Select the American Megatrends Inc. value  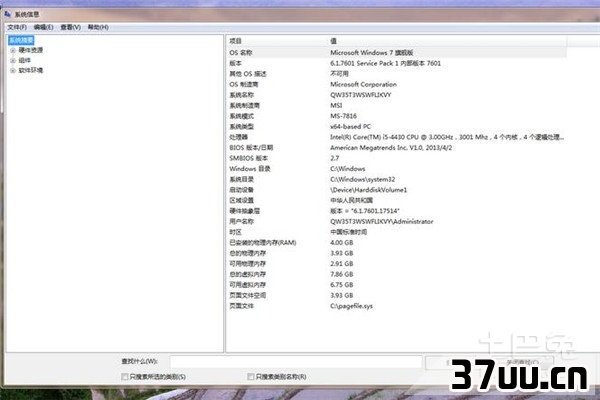coord(391,148)
